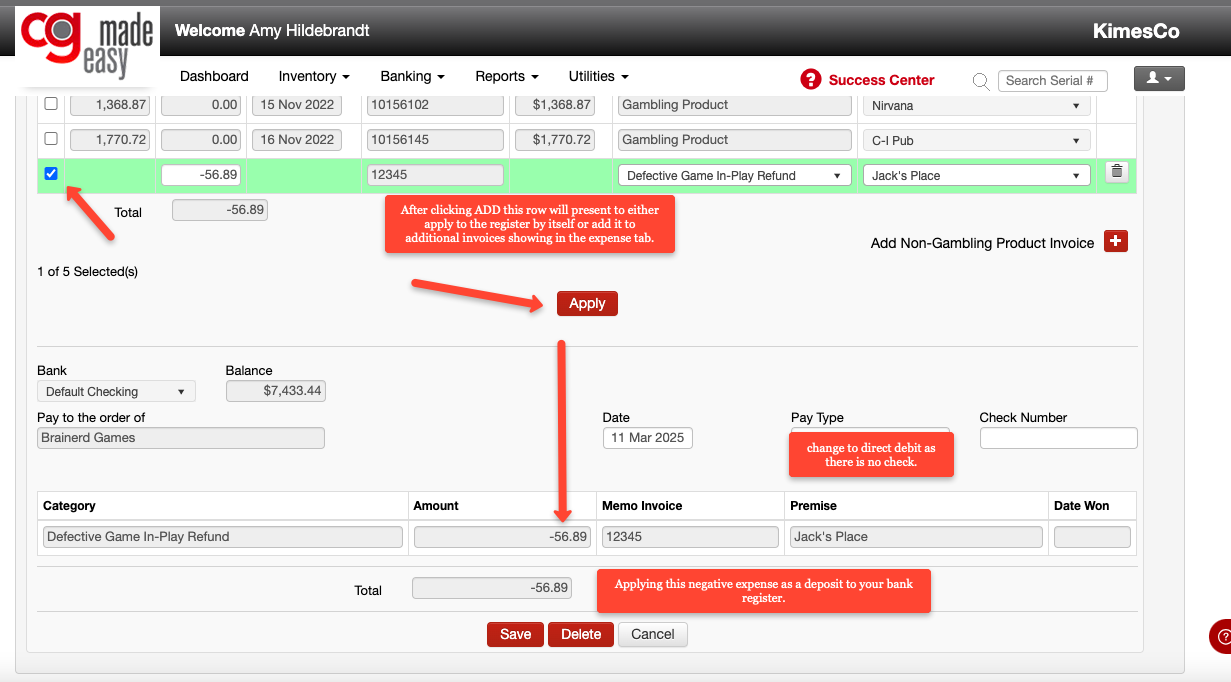This screenshot has width=1231, height=682.
Task: Click the 12345 invoice field in green row
Action: pyautogui.click(x=437, y=175)
